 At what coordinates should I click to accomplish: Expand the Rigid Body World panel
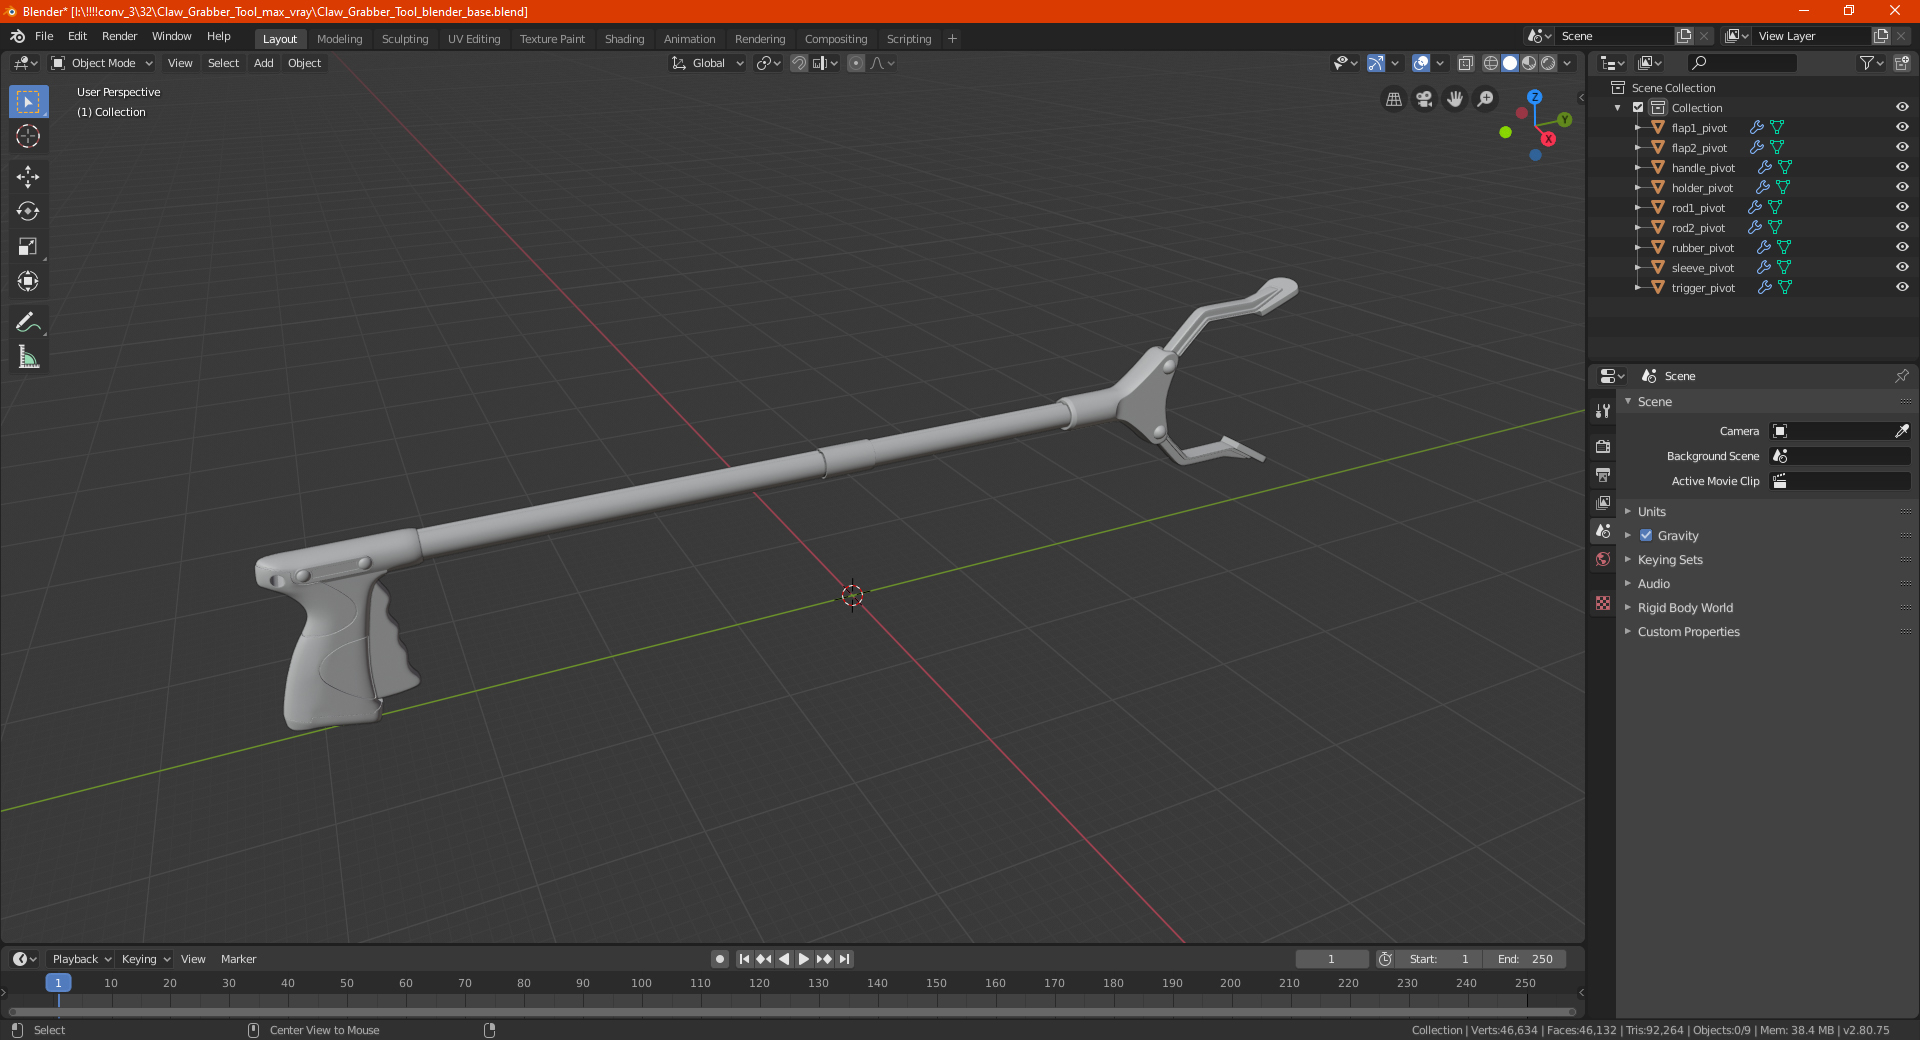tap(1685, 608)
